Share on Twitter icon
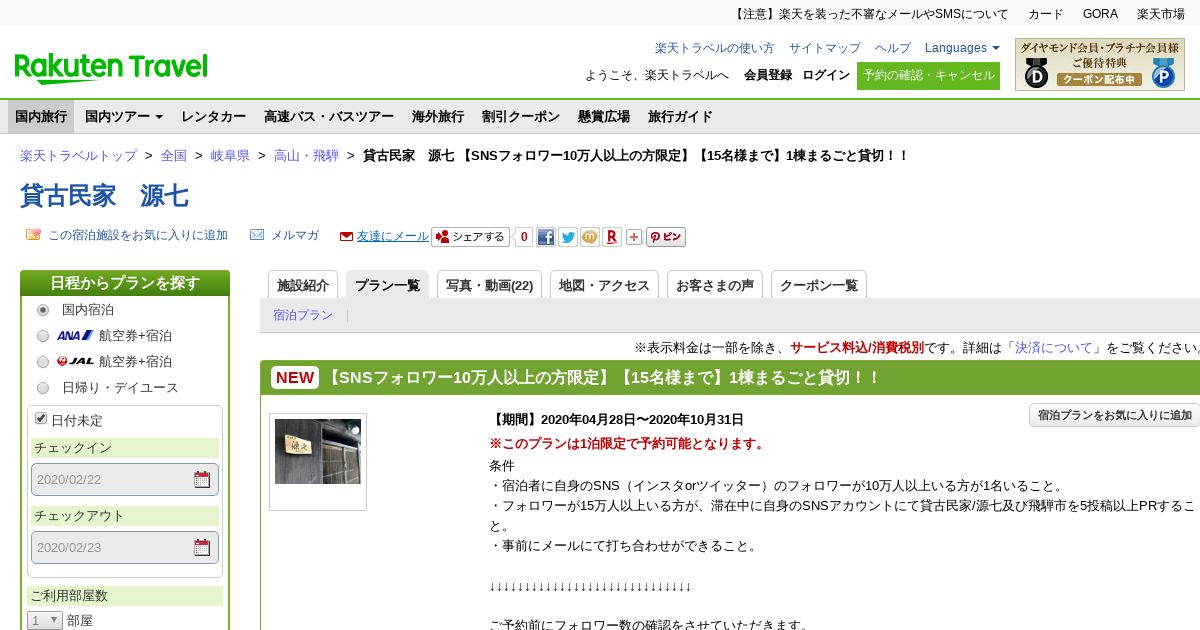Screen dimensions: 1200x630 [x=568, y=237]
